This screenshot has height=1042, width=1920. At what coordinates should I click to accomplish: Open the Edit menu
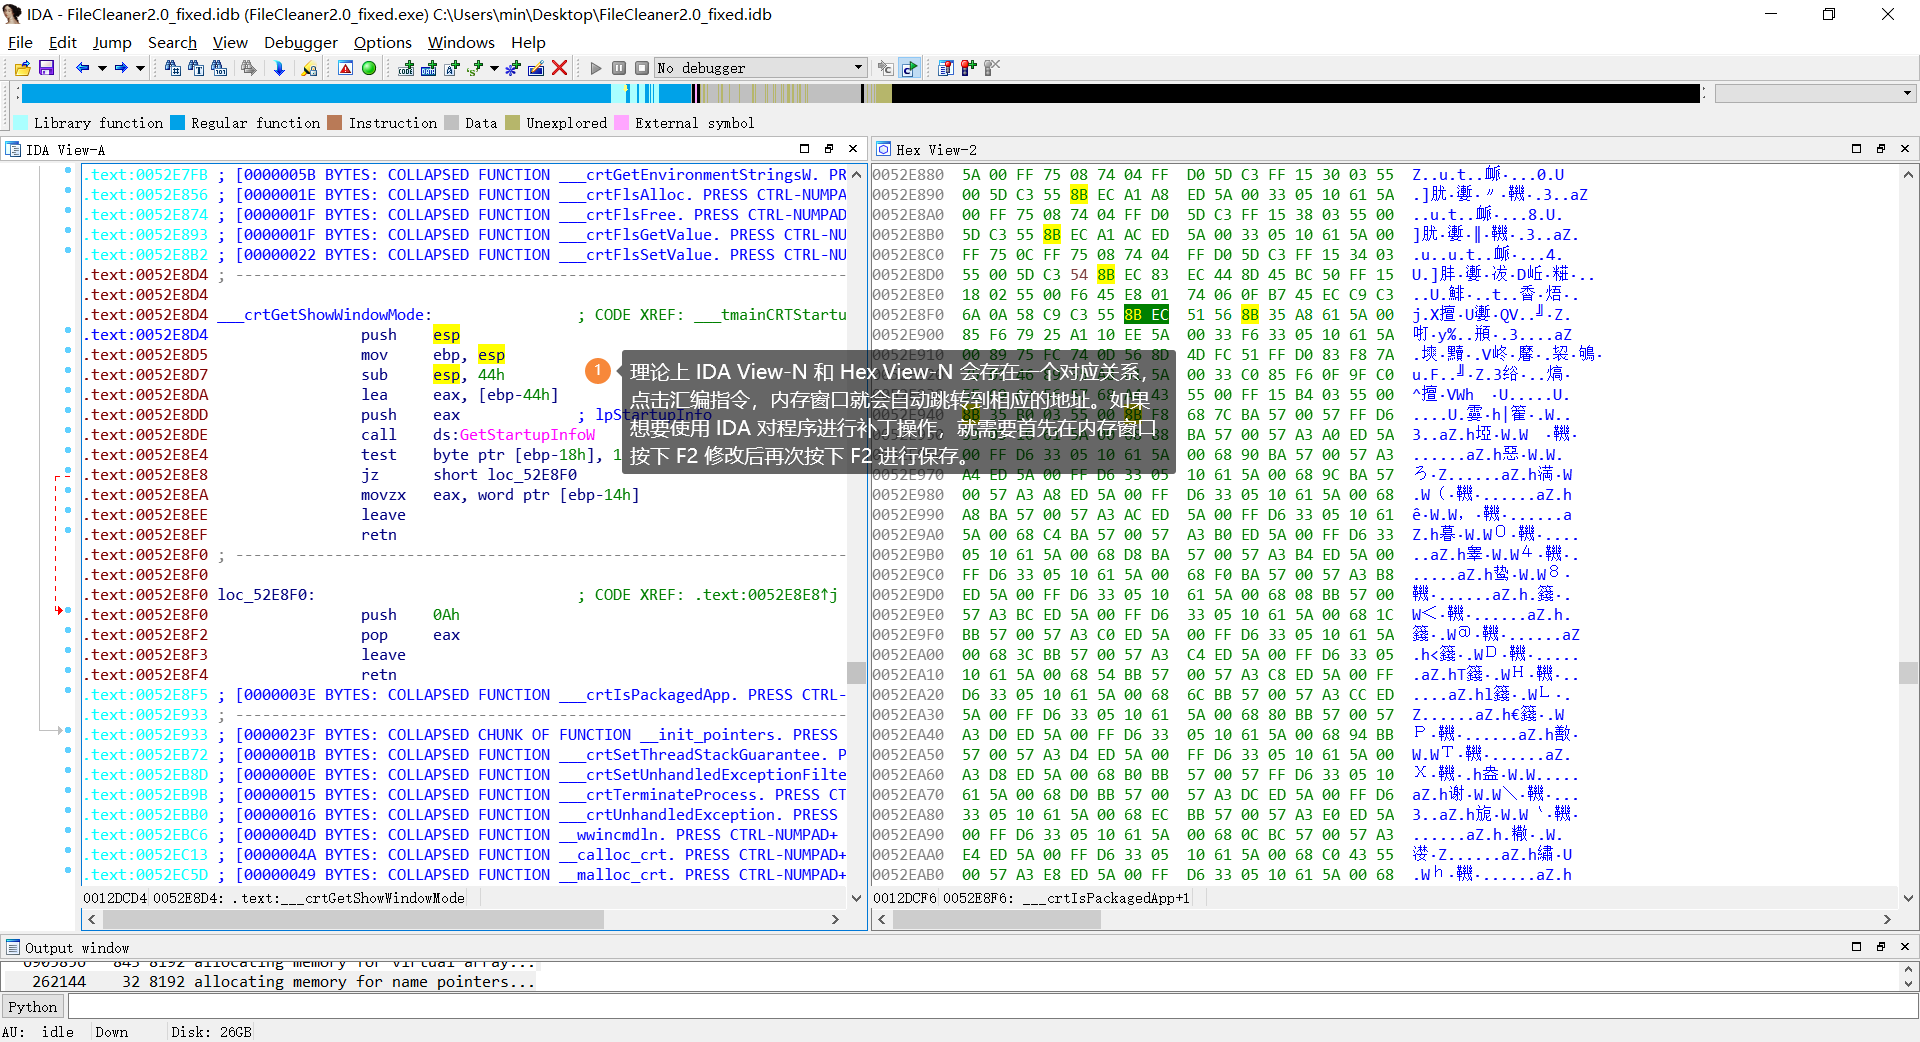(63, 42)
